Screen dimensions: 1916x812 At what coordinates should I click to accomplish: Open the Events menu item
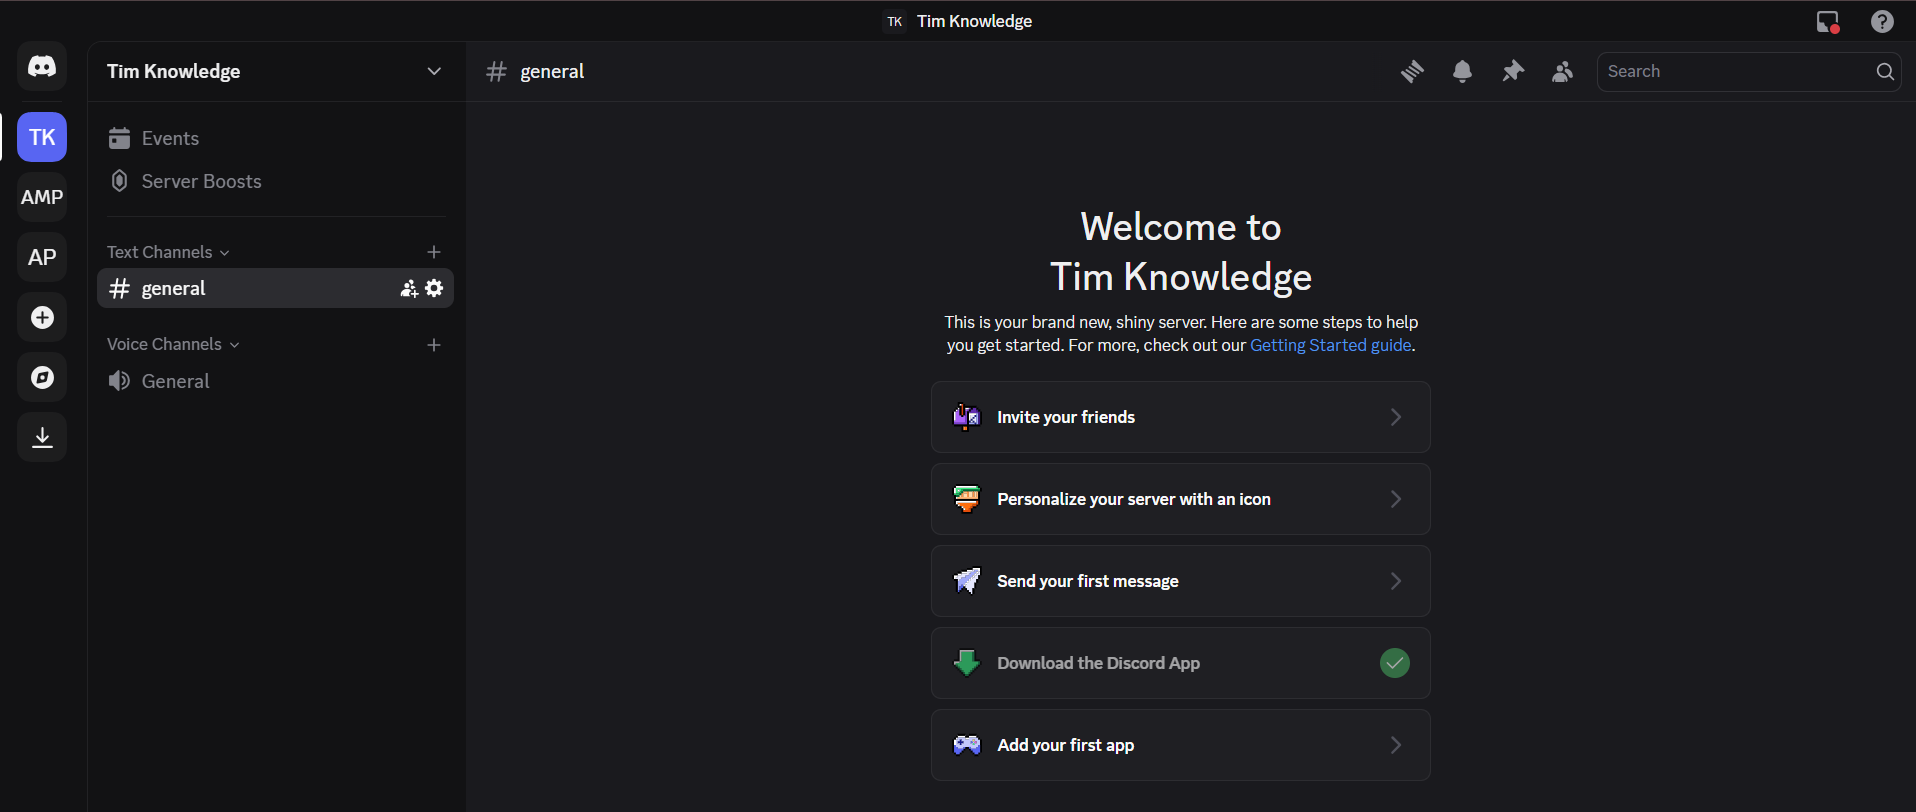(275, 138)
